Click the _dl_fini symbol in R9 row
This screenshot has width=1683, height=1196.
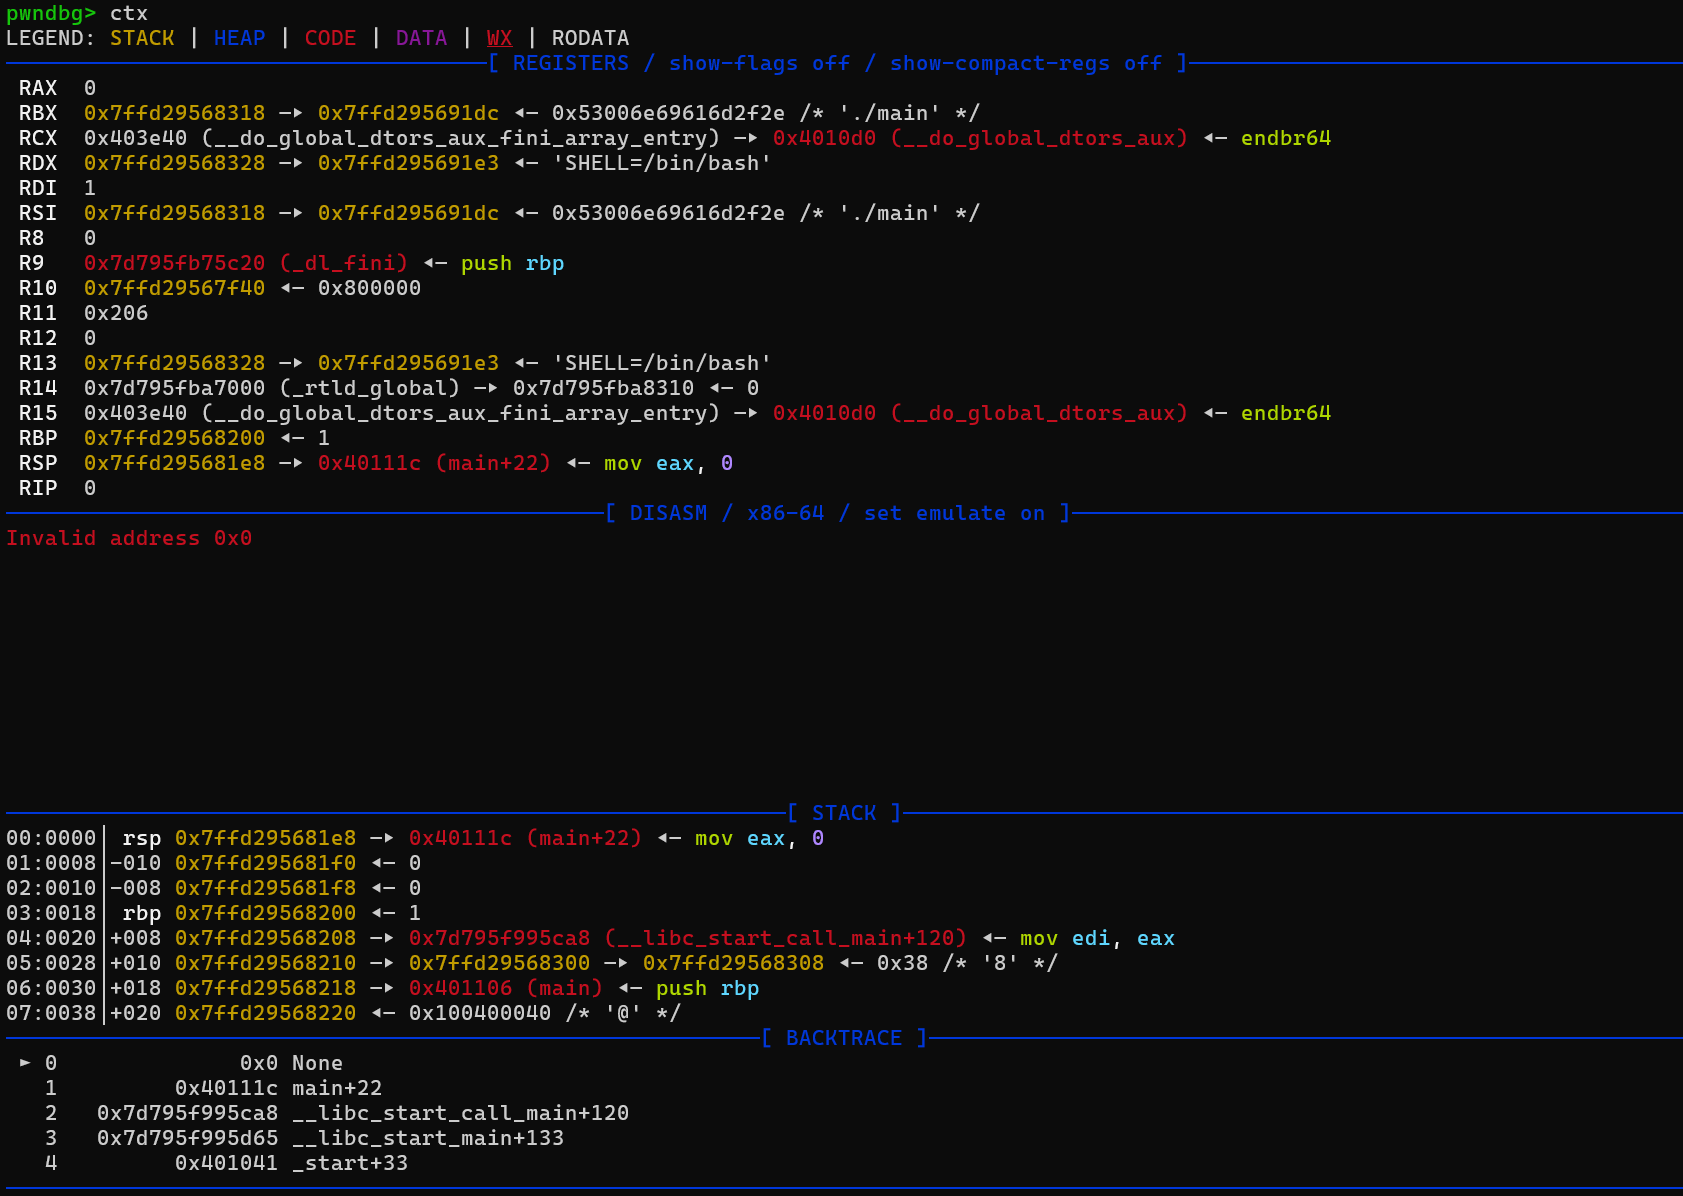344,263
